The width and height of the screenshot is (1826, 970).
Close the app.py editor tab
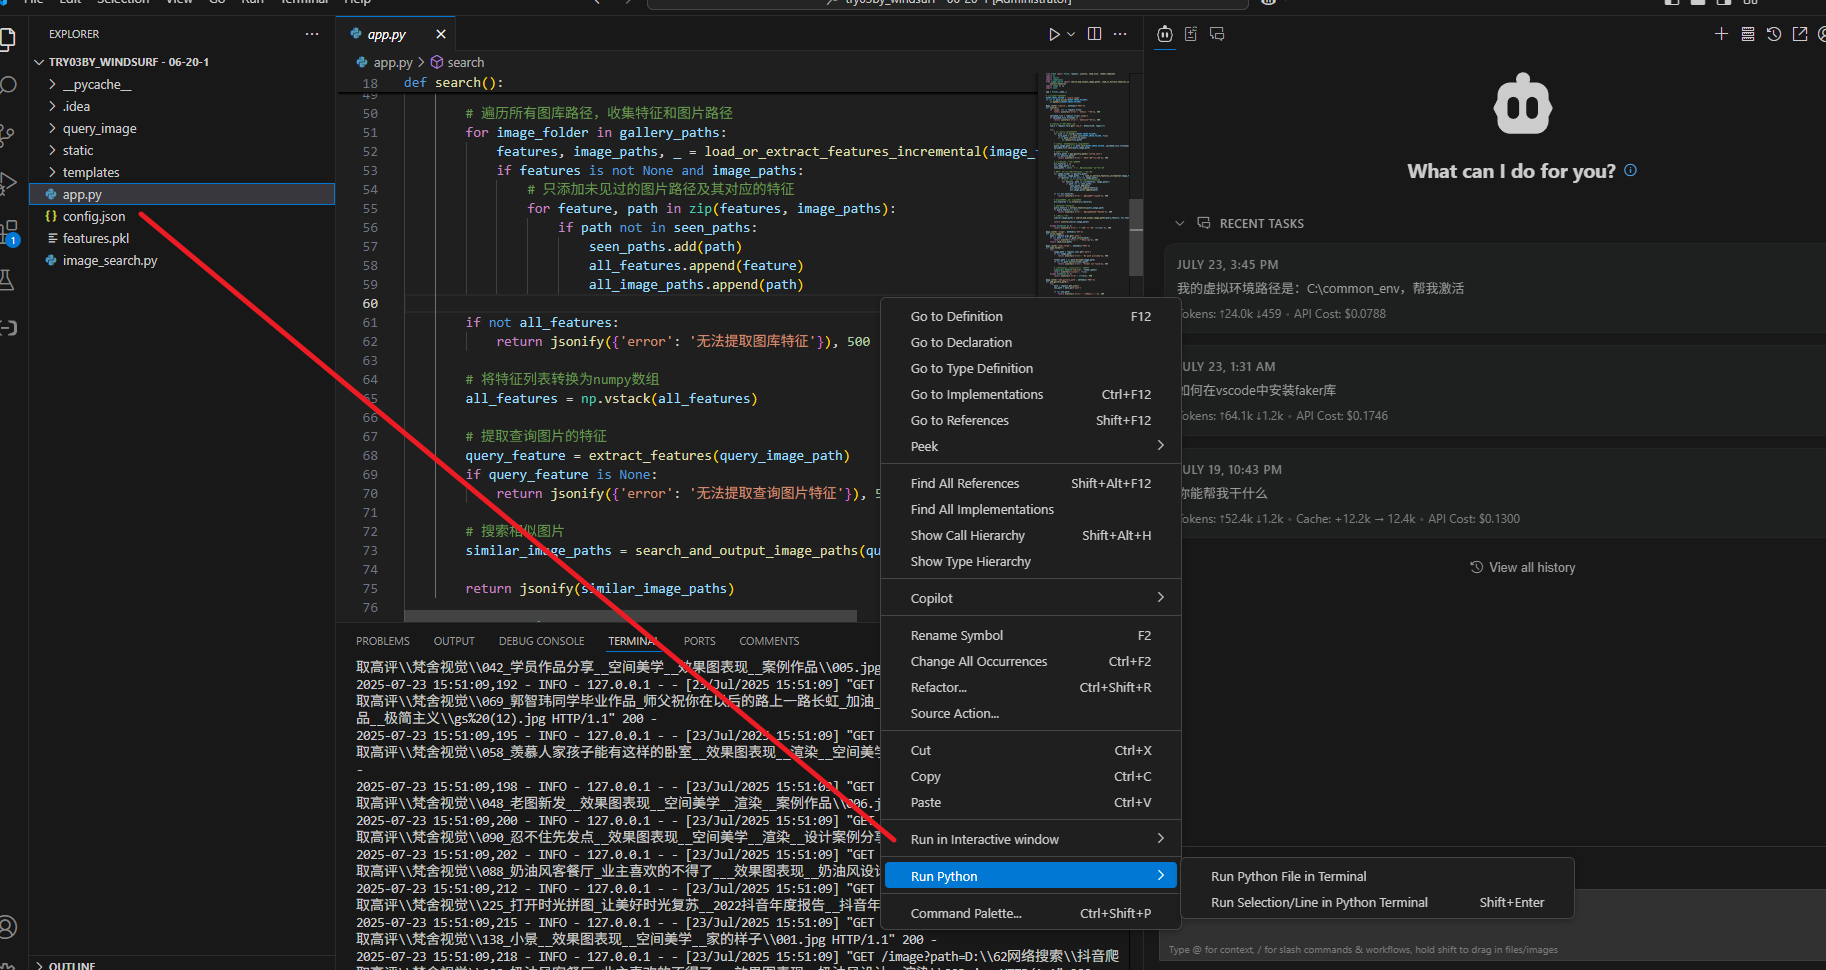click(440, 34)
